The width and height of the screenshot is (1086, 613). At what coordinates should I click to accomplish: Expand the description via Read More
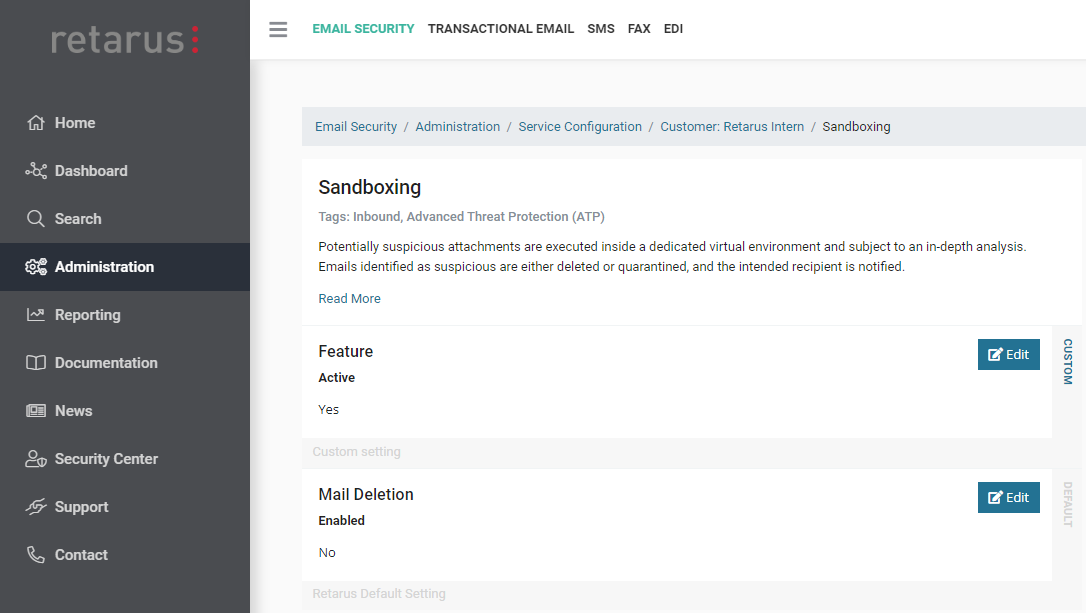point(349,299)
